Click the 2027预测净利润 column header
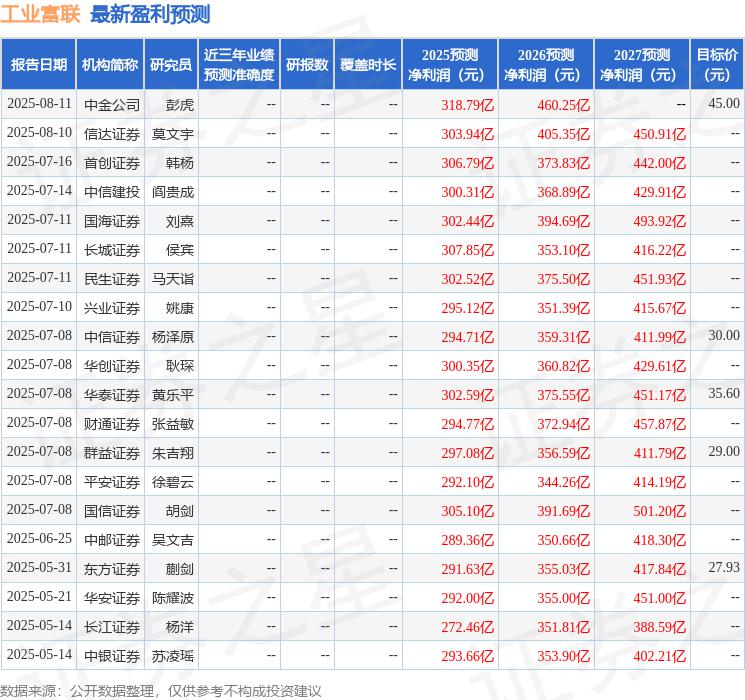This screenshot has width=745, height=700. click(642, 65)
